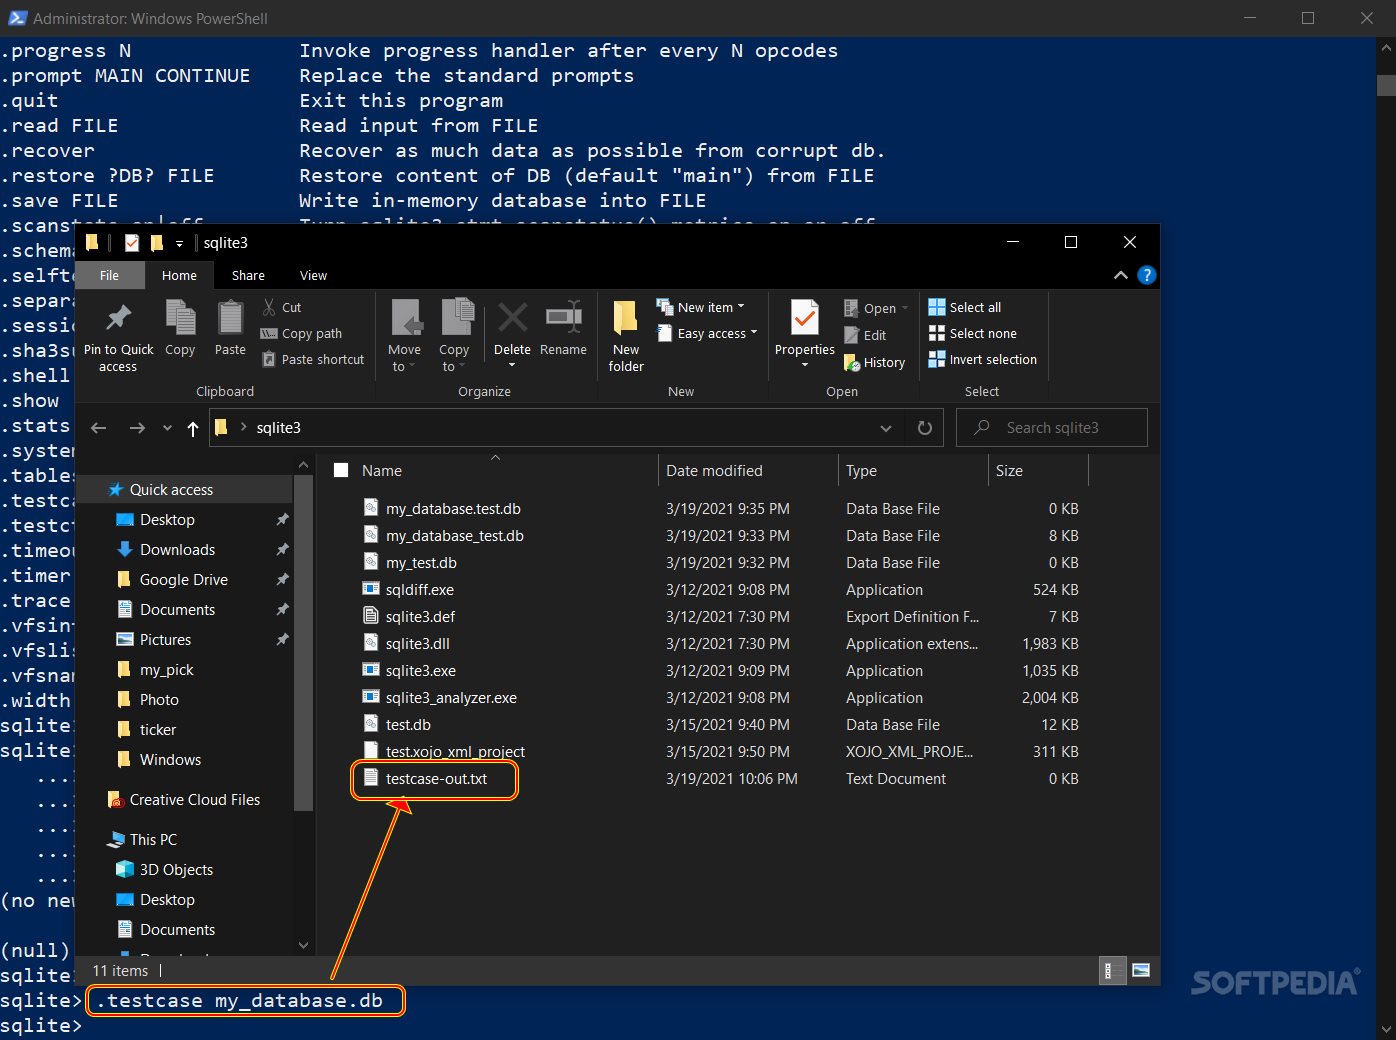Open Explorer Help question mark icon
1396x1040 pixels.
[1147, 275]
